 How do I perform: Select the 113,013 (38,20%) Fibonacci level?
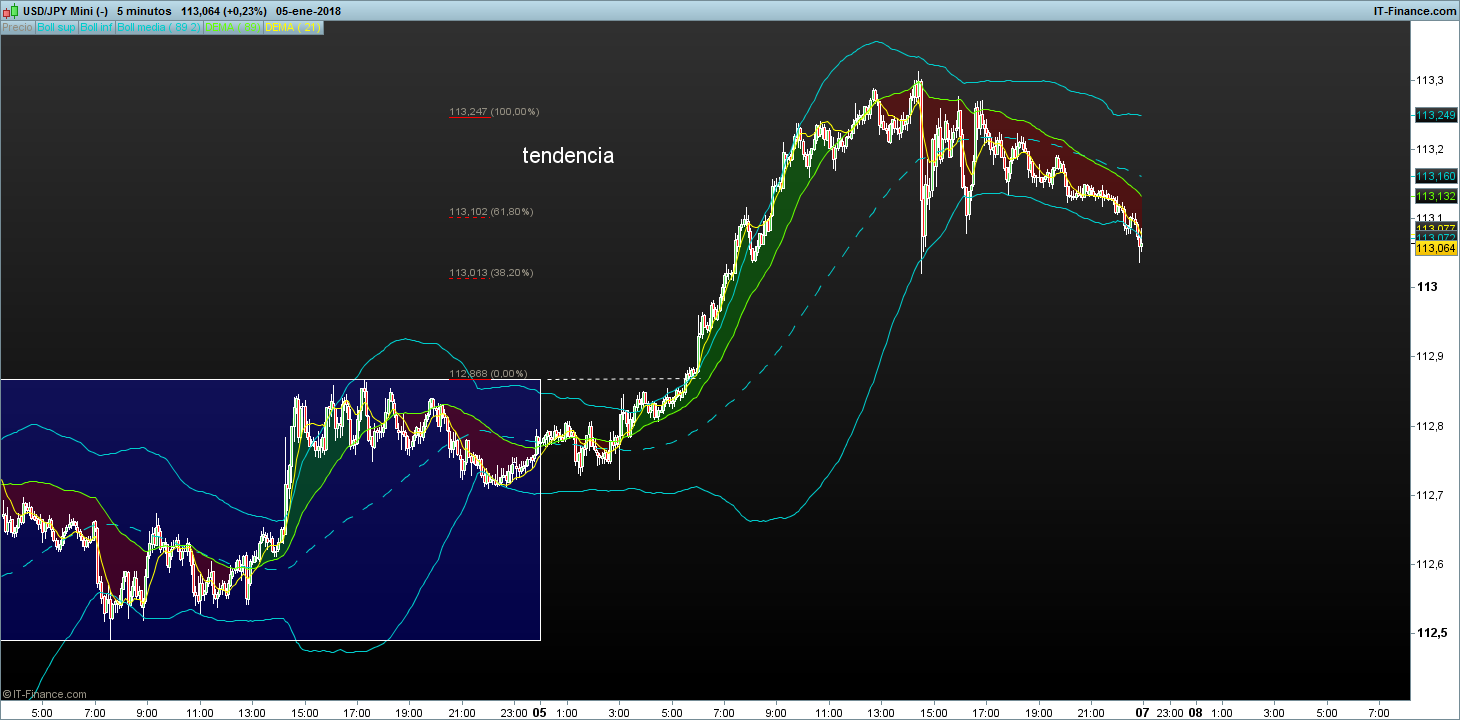click(491, 272)
